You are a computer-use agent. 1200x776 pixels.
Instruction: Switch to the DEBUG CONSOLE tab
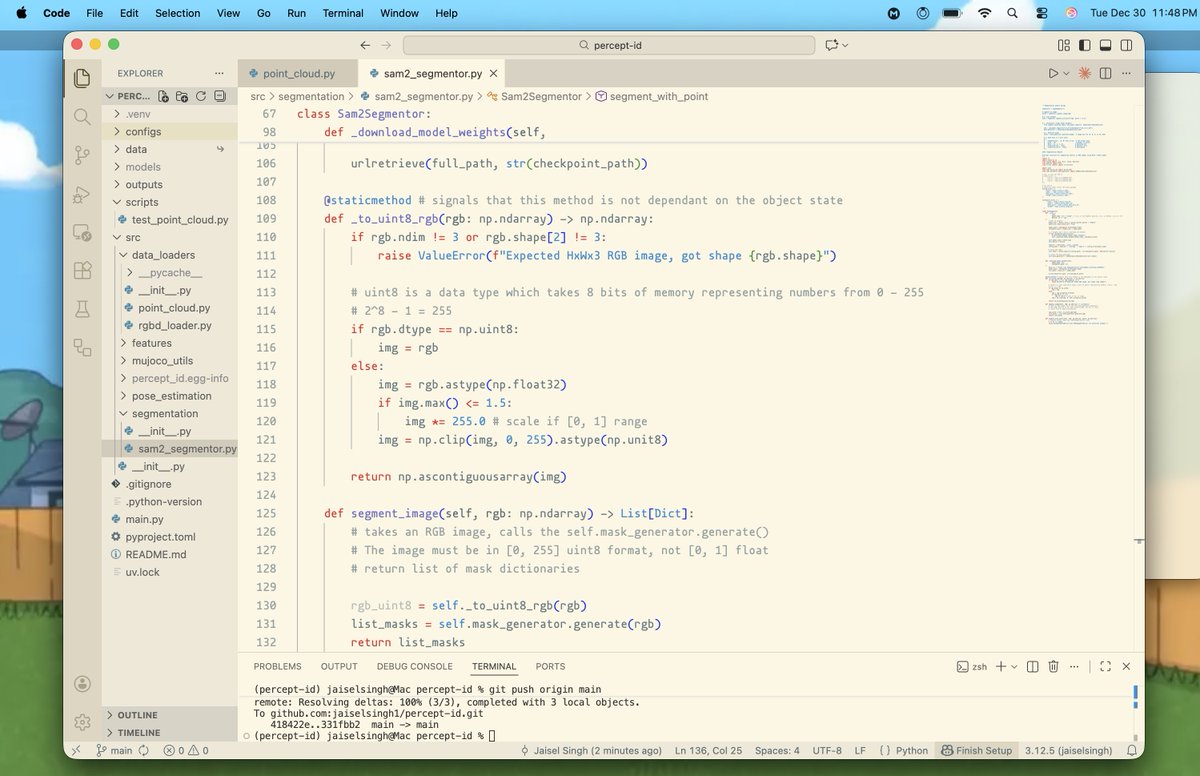point(414,666)
